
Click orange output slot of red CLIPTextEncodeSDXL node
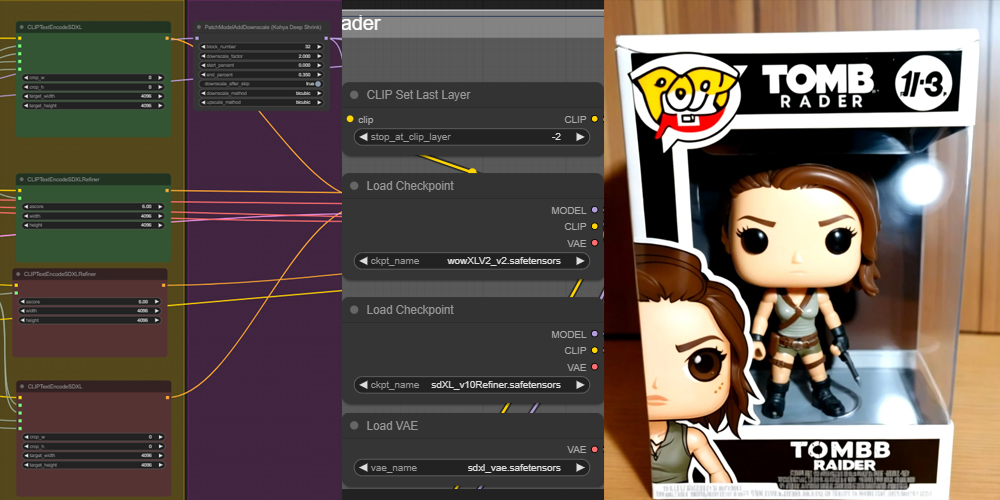tap(167, 397)
